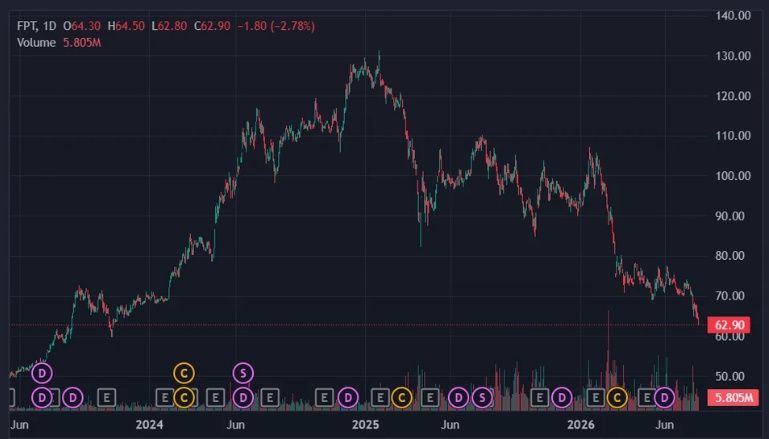Image resolution: width=769 pixels, height=439 pixels.
Task: Click the D dividend marker at June 2025
Action: tap(459, 397)
